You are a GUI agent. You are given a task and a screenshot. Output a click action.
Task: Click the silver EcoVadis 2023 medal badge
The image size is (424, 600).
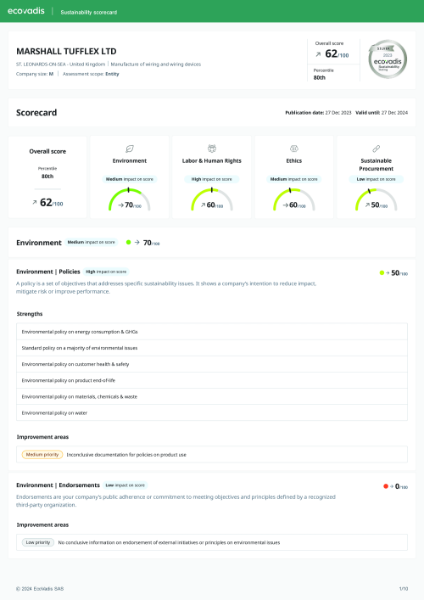[x=387, y=59]
